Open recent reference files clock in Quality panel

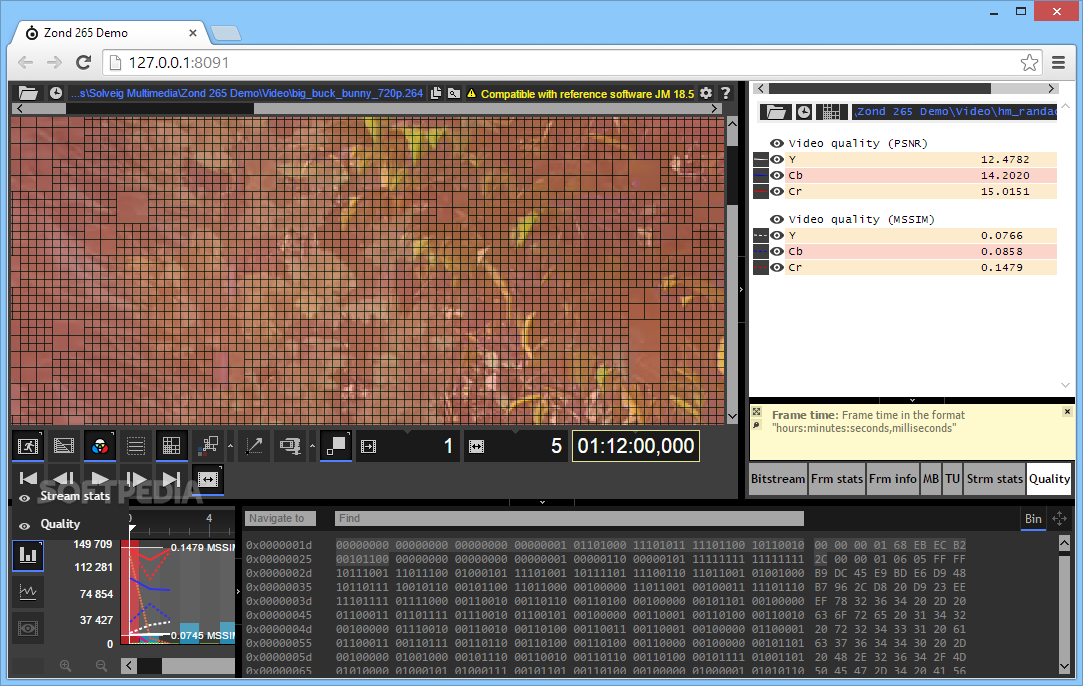[804, 112]
